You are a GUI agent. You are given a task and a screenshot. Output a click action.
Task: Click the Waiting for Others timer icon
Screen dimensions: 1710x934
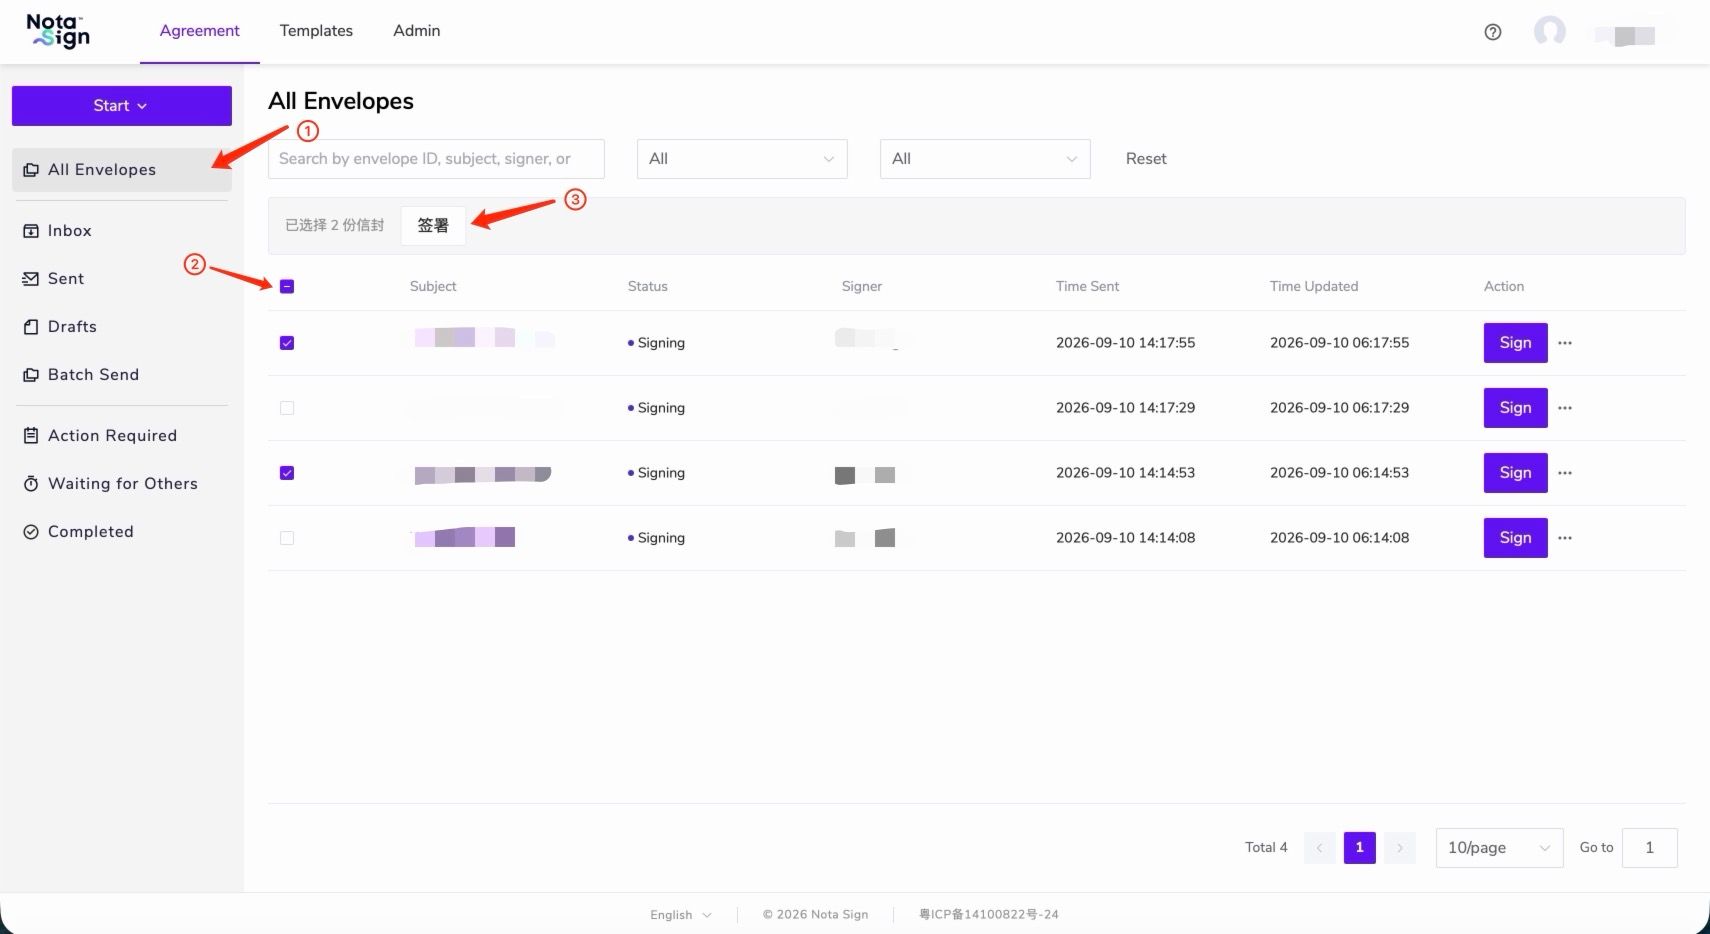tap(31, 484)
